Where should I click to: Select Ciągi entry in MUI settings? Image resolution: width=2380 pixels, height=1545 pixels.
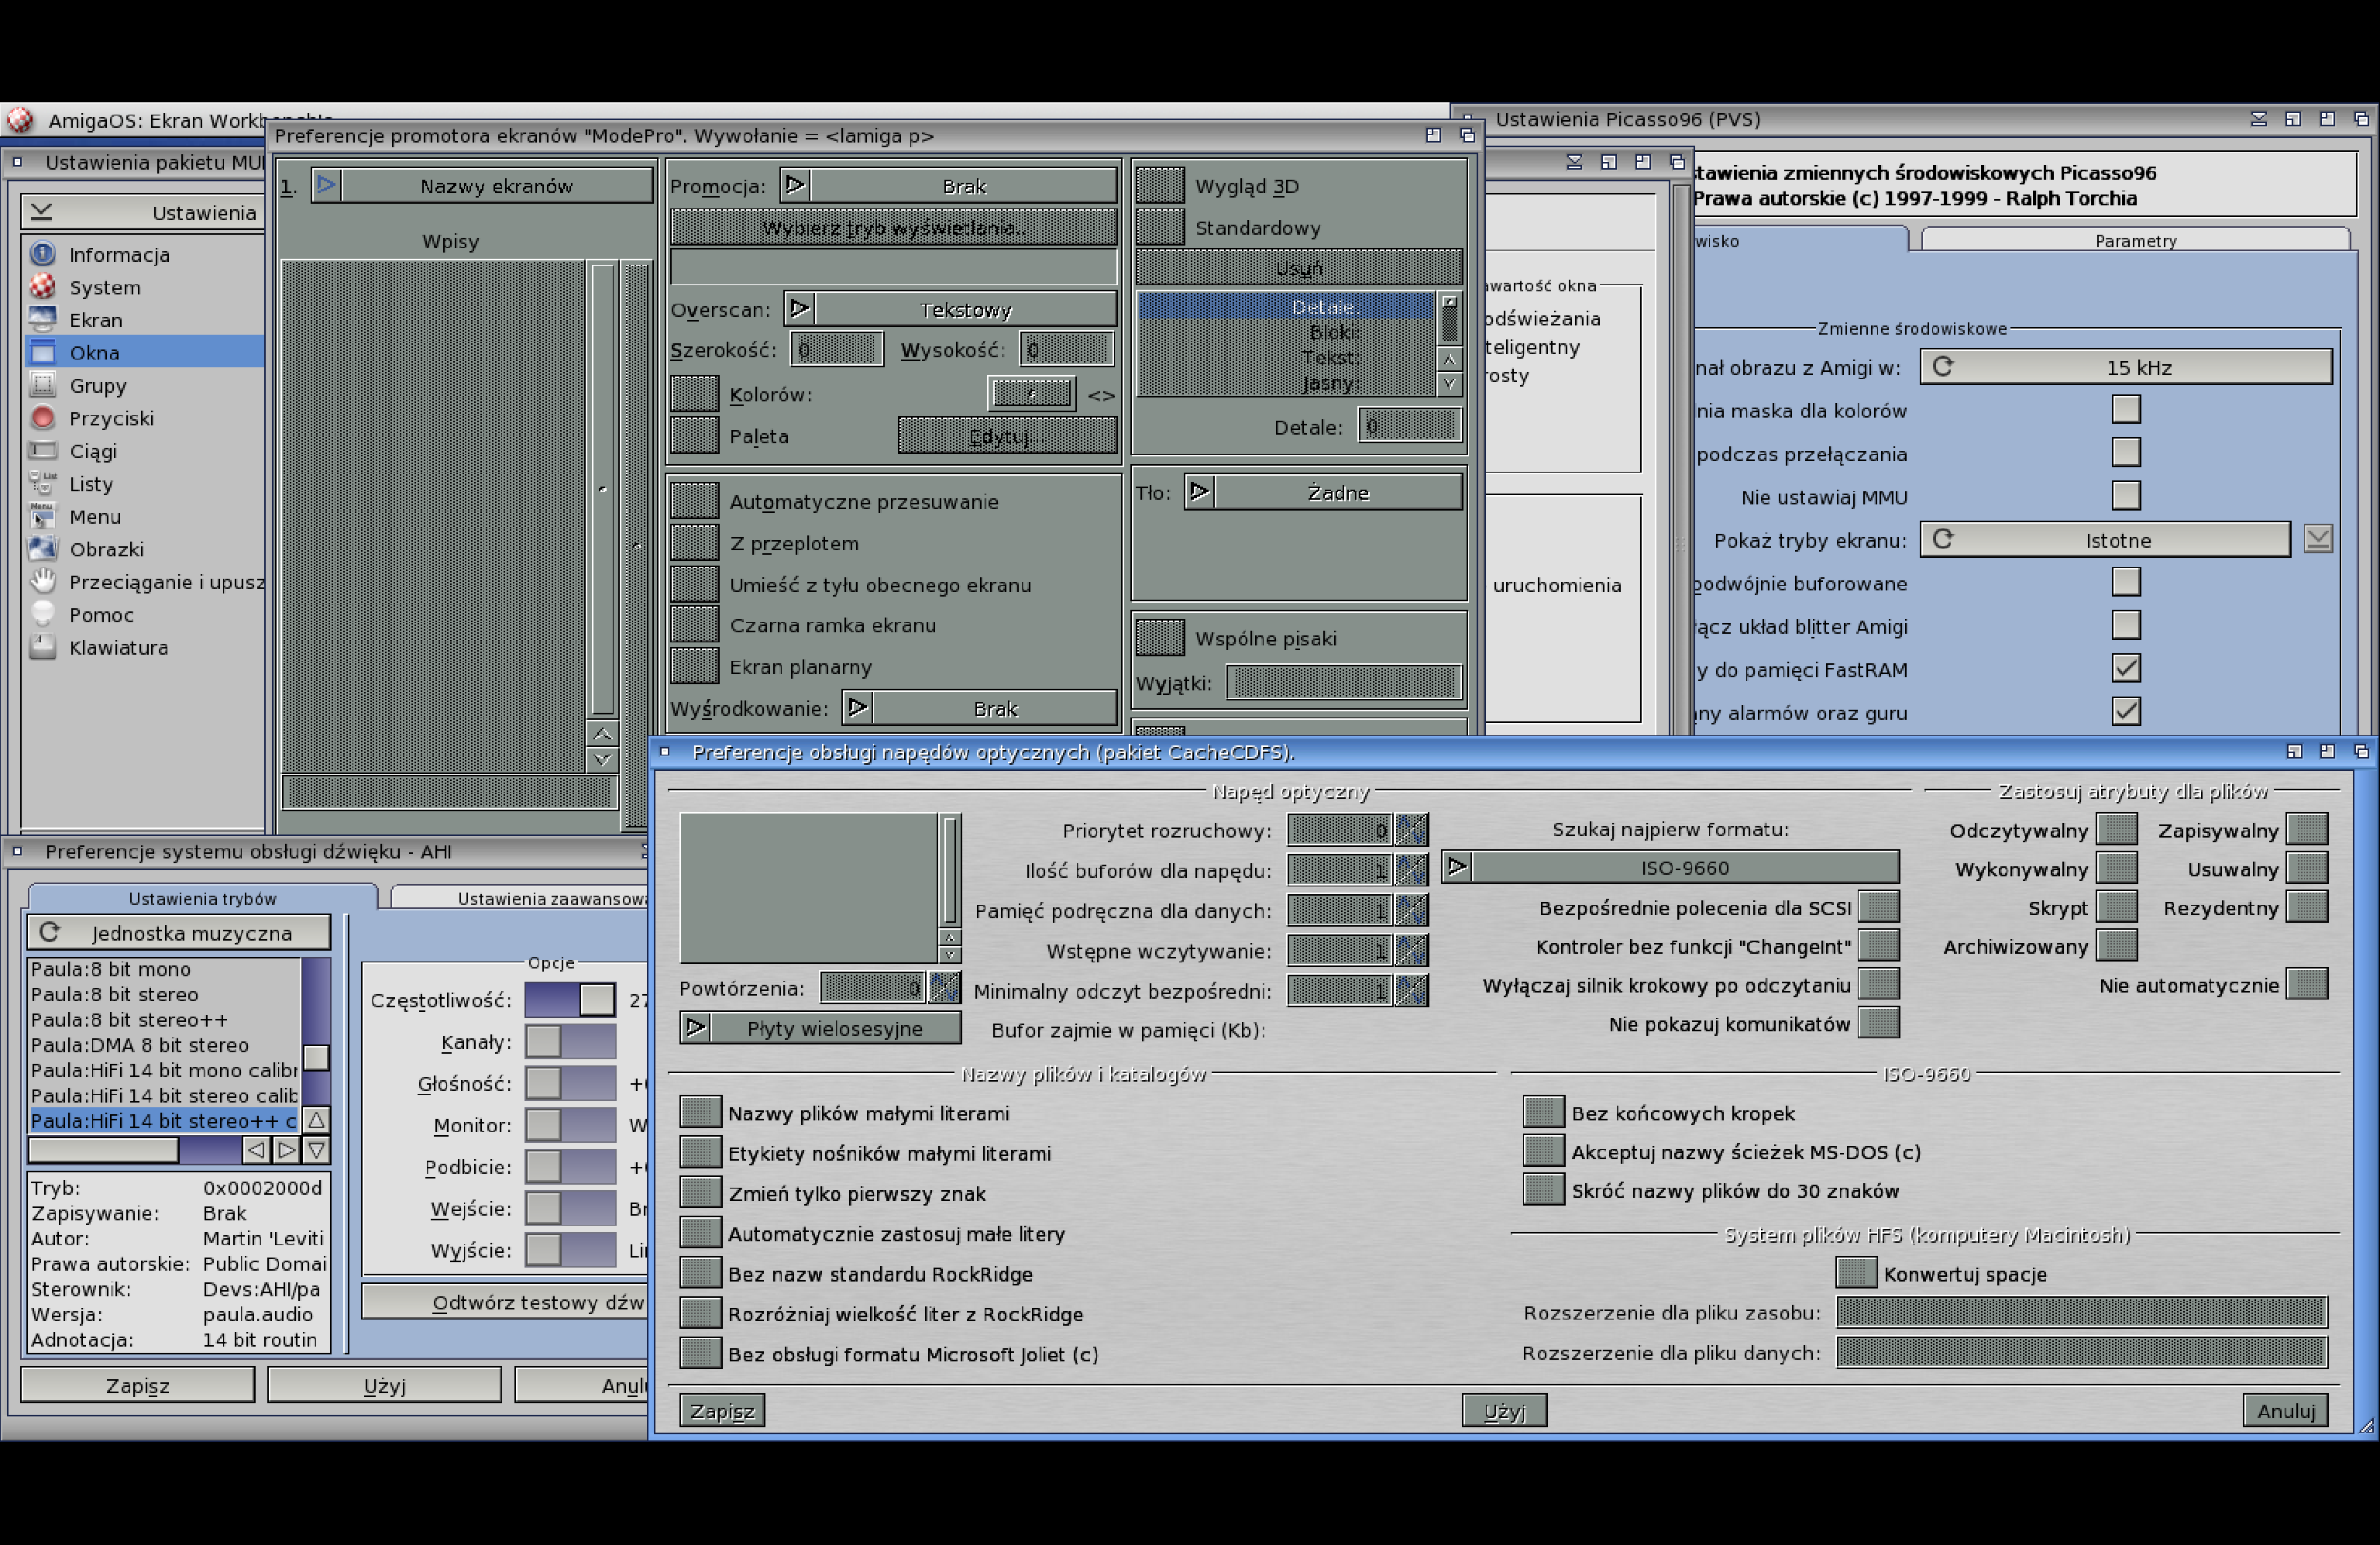tap(146, 451)
